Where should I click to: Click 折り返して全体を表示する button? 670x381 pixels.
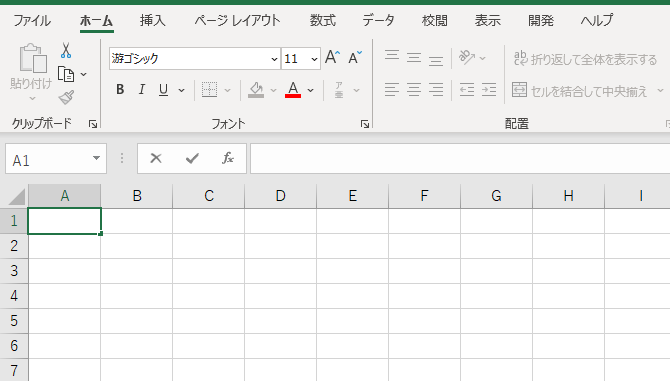(x=585, y=59)
